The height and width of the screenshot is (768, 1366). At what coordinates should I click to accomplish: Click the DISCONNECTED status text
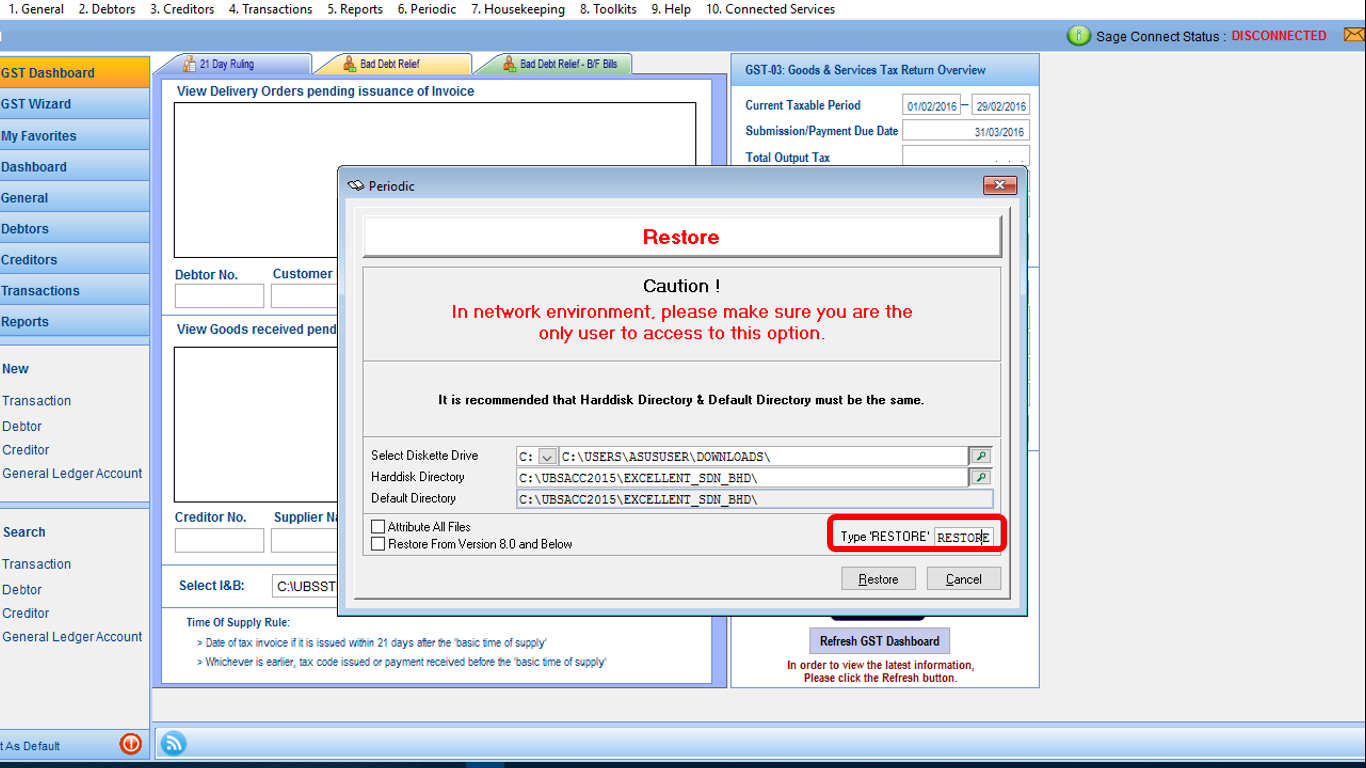tap(1279, 36)
